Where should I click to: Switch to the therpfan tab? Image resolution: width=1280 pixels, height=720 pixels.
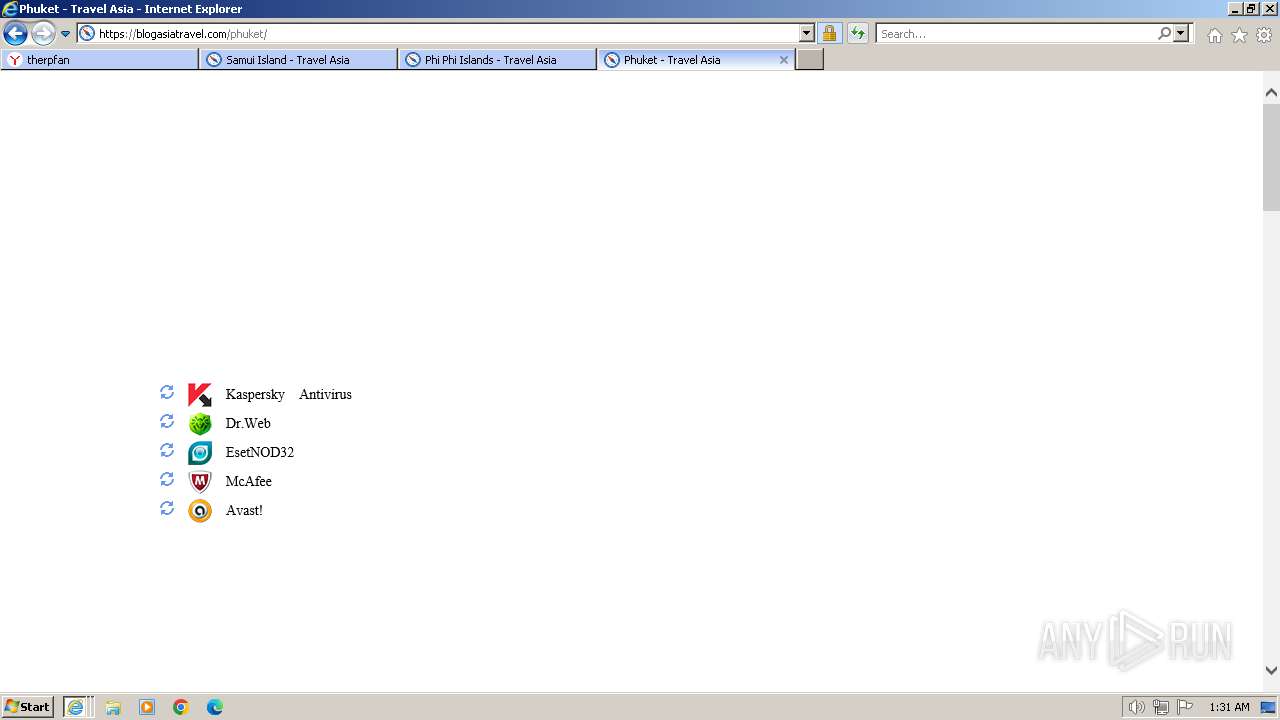(100, 60)
